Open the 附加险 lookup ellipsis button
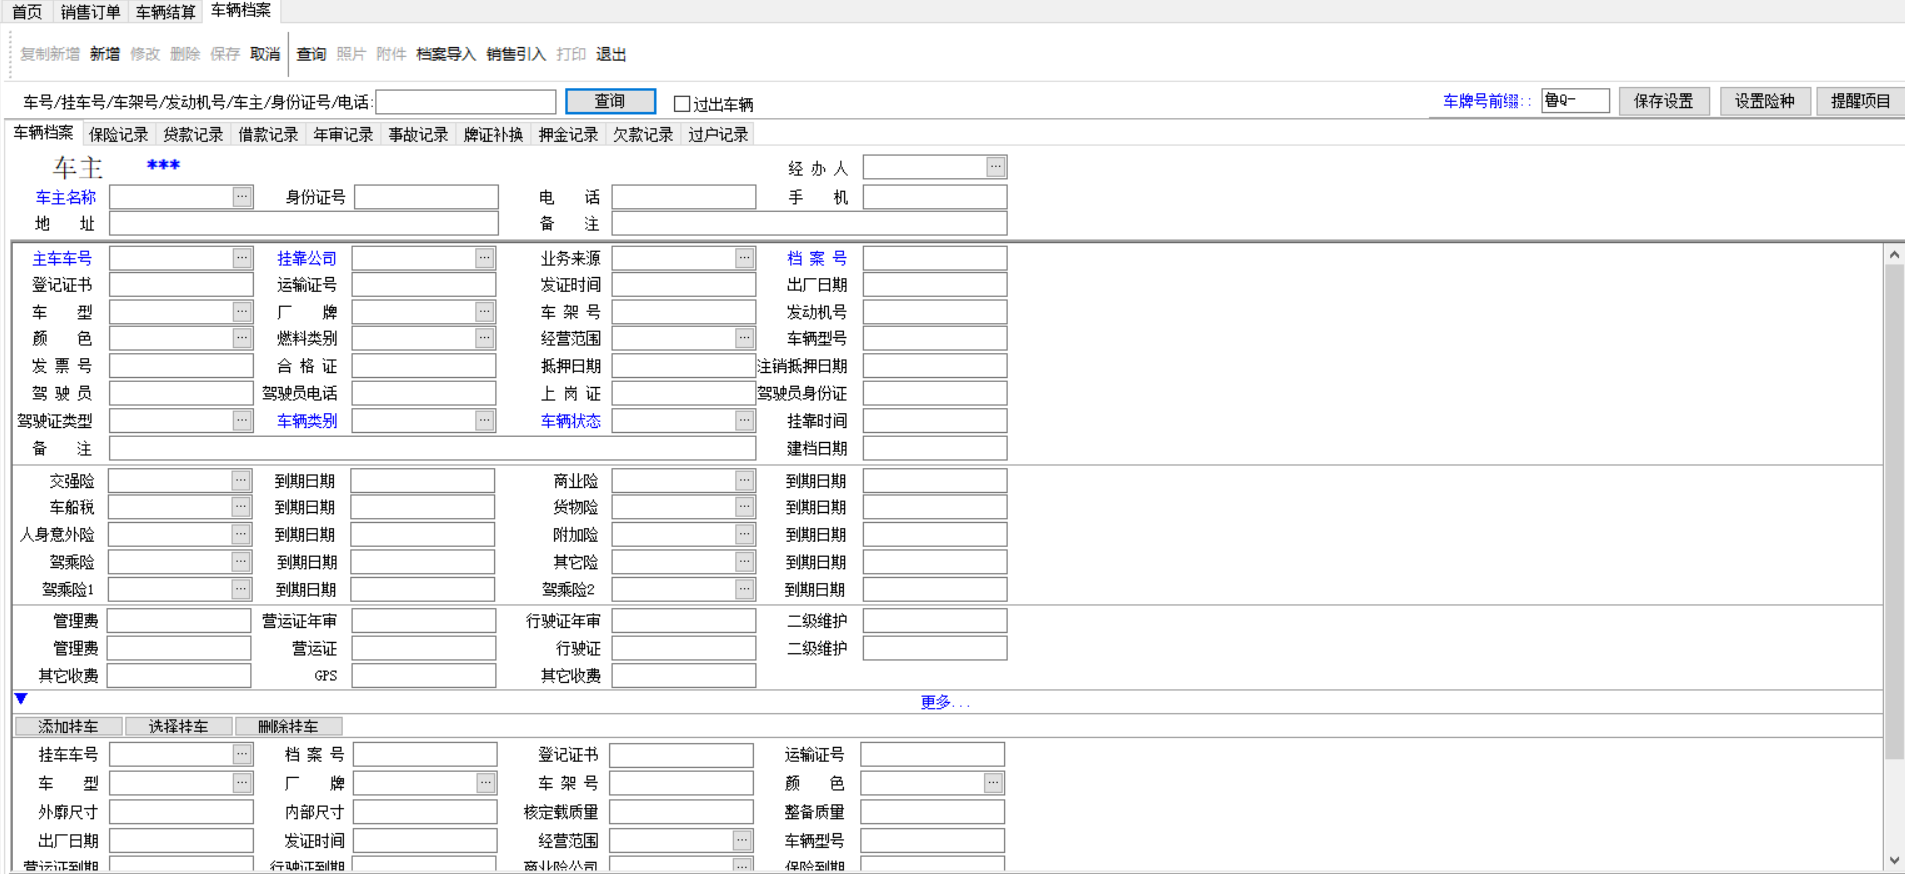1905x874 pixels. click(x=744, y=535)
